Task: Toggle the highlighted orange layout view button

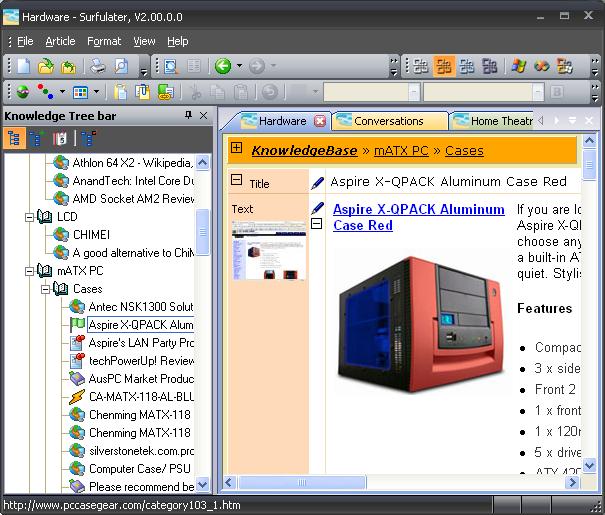Action: coord(444,66)
